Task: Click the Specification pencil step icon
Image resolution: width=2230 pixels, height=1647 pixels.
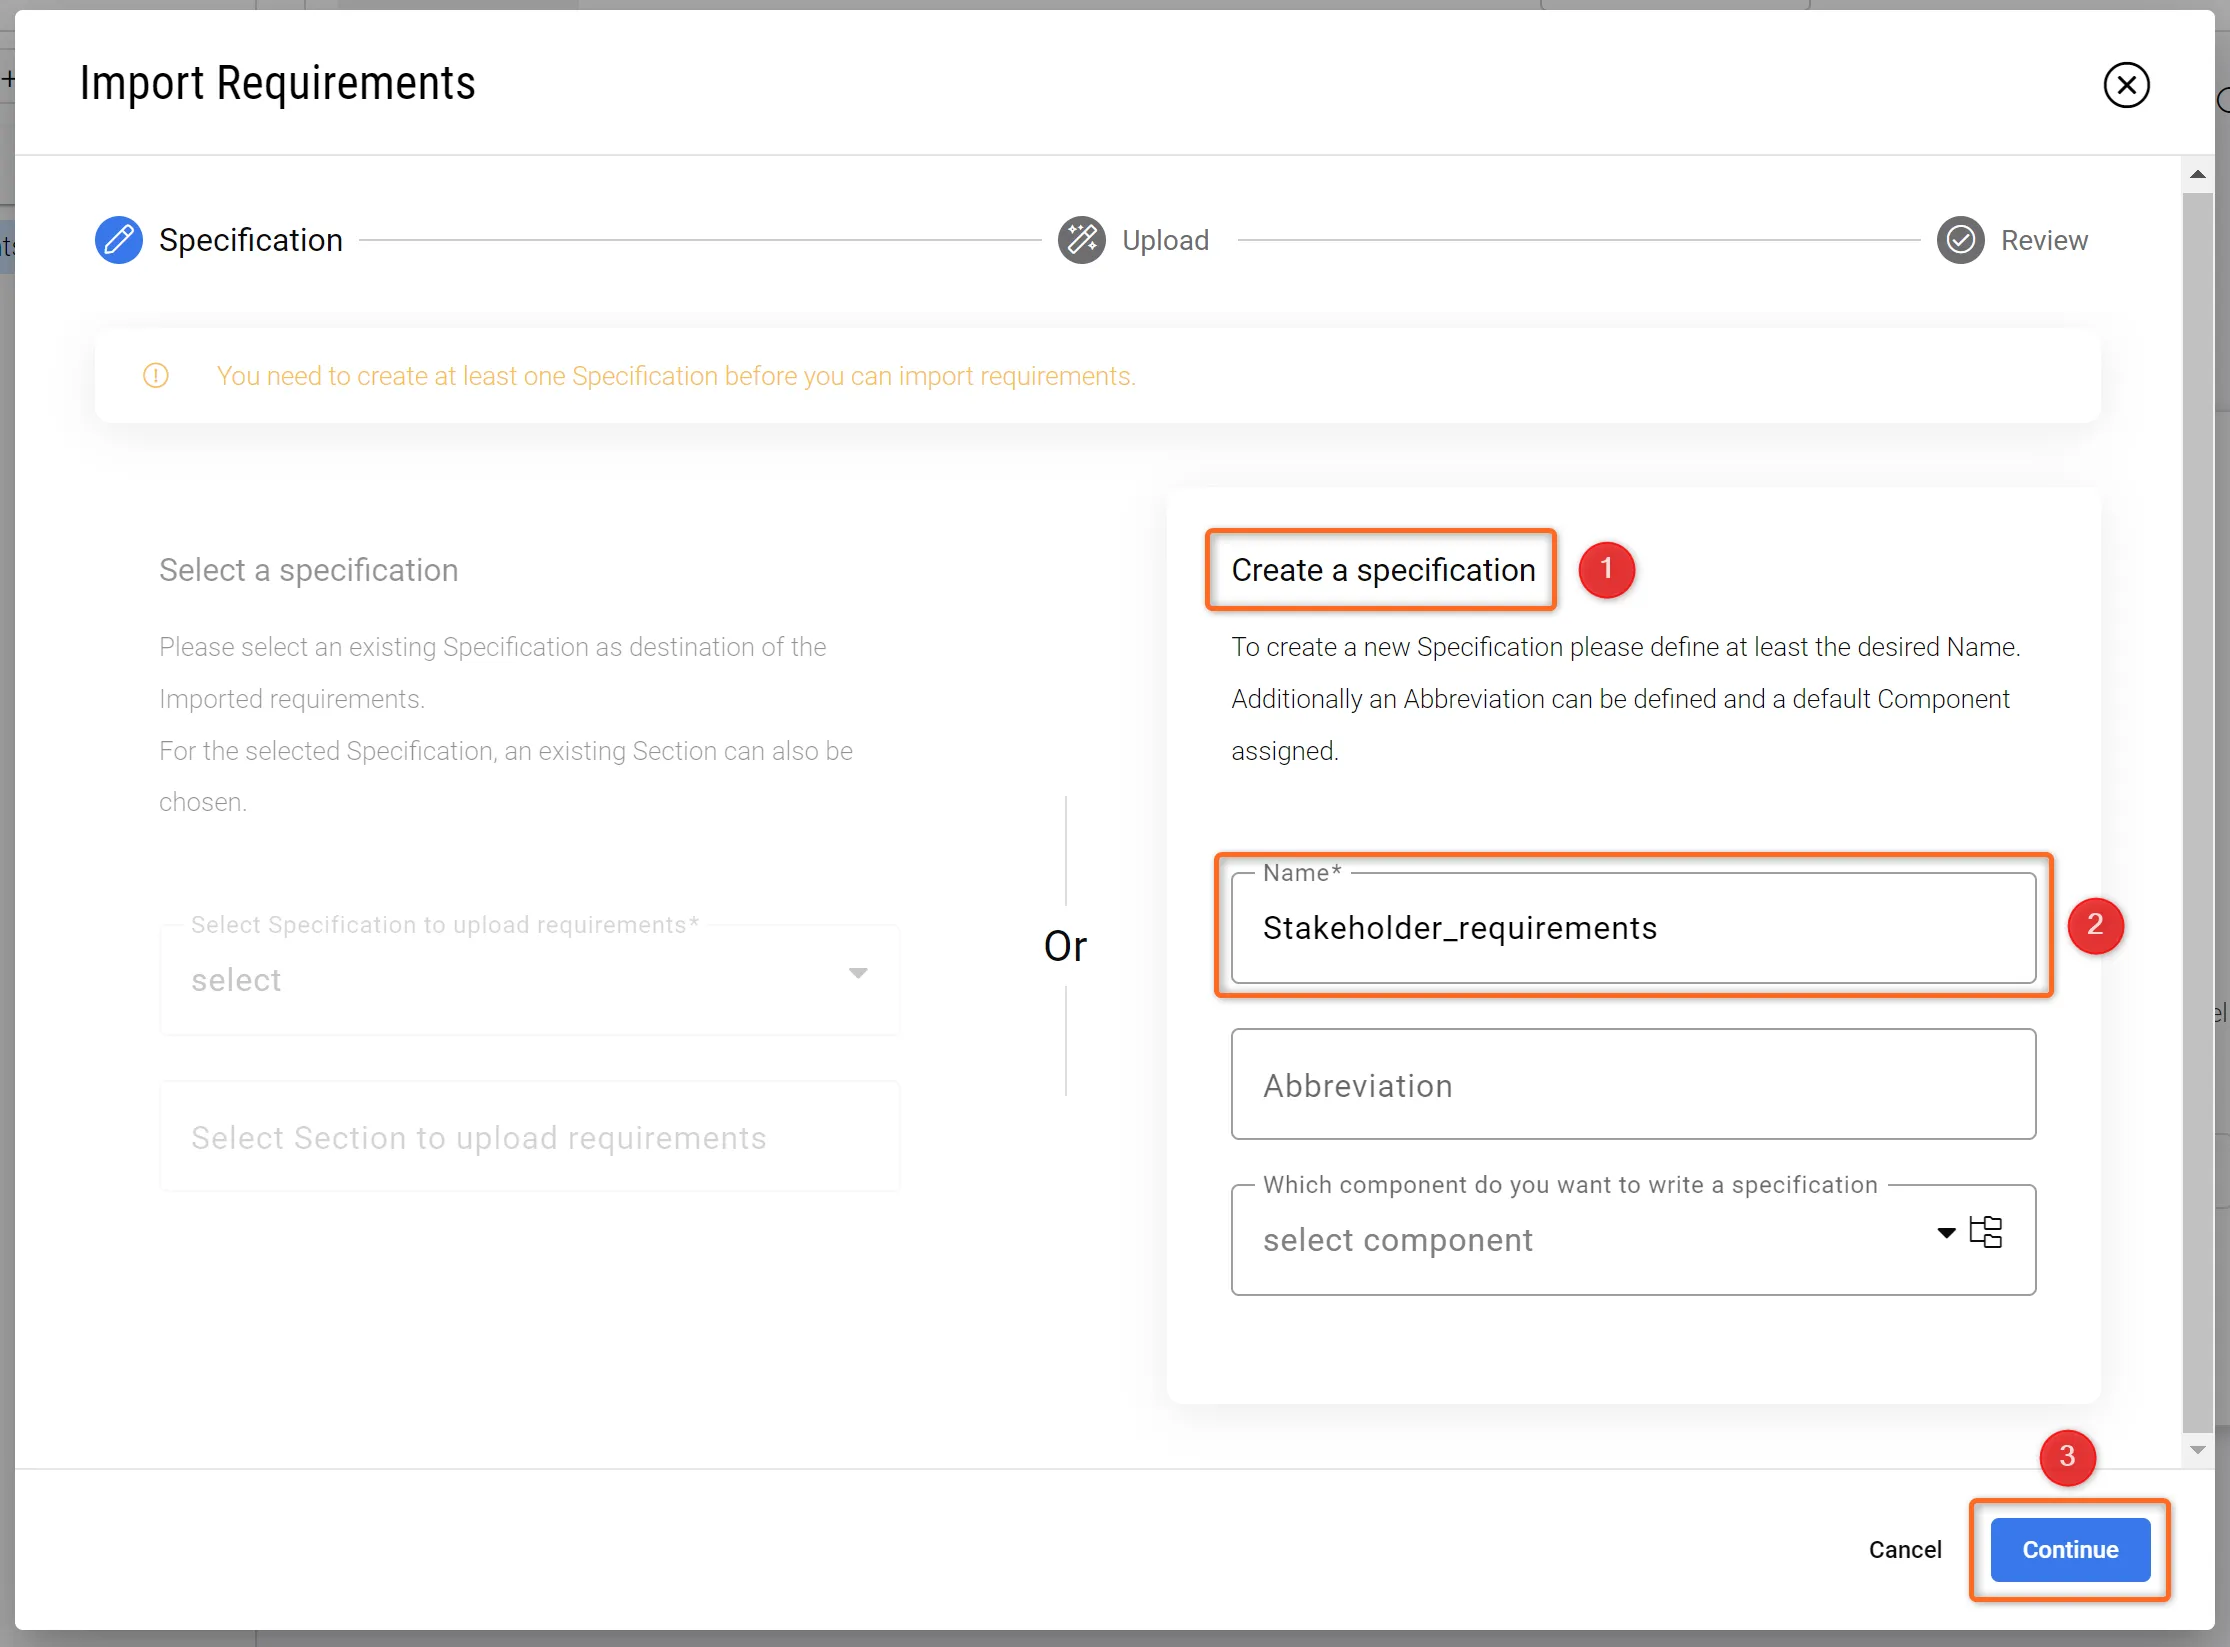Action: (118, 240)
